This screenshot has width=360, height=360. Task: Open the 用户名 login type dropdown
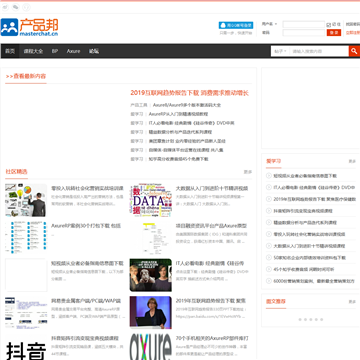click(x=270, y=24)
